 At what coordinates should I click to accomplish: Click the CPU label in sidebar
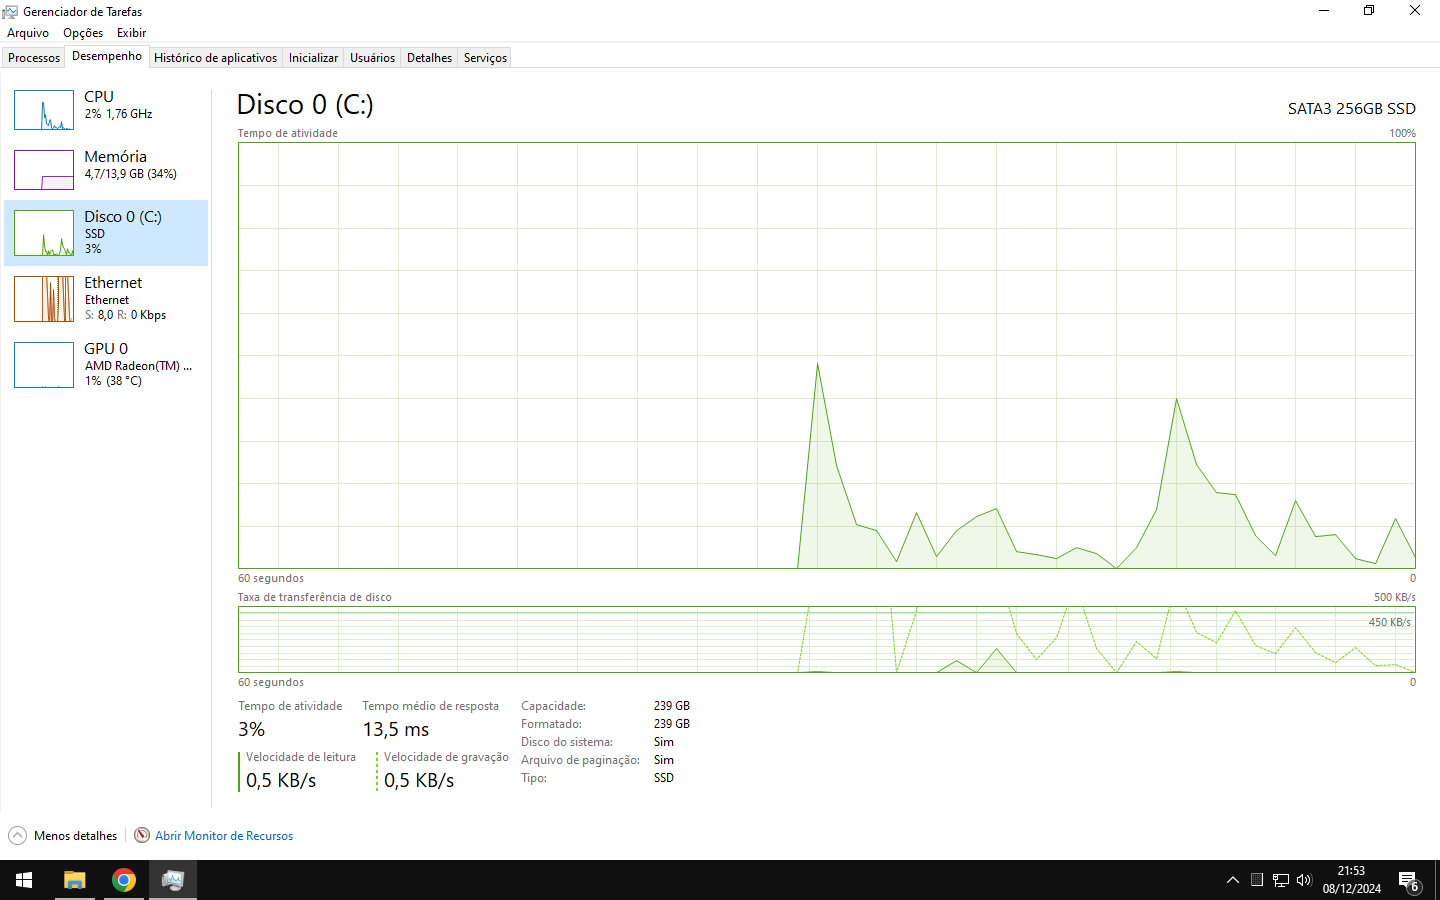(99, 97)
